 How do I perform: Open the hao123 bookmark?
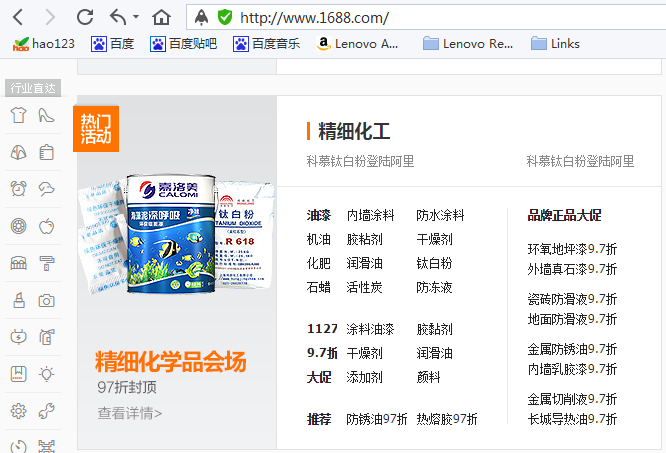43,44
